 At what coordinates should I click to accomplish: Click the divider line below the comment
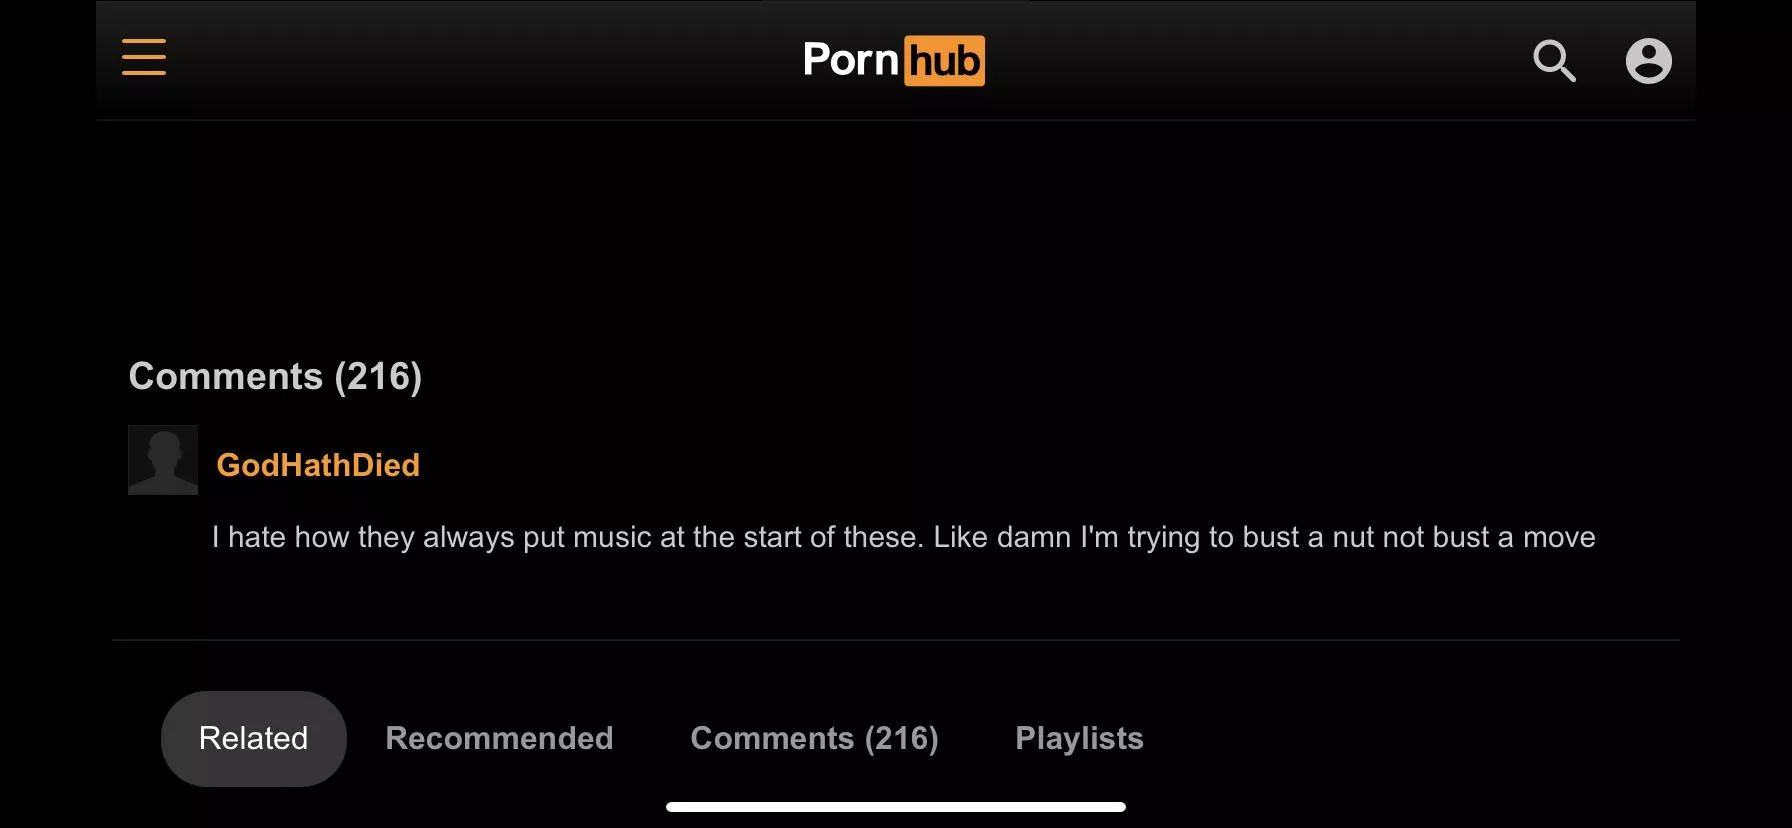(x=896, y=640)
